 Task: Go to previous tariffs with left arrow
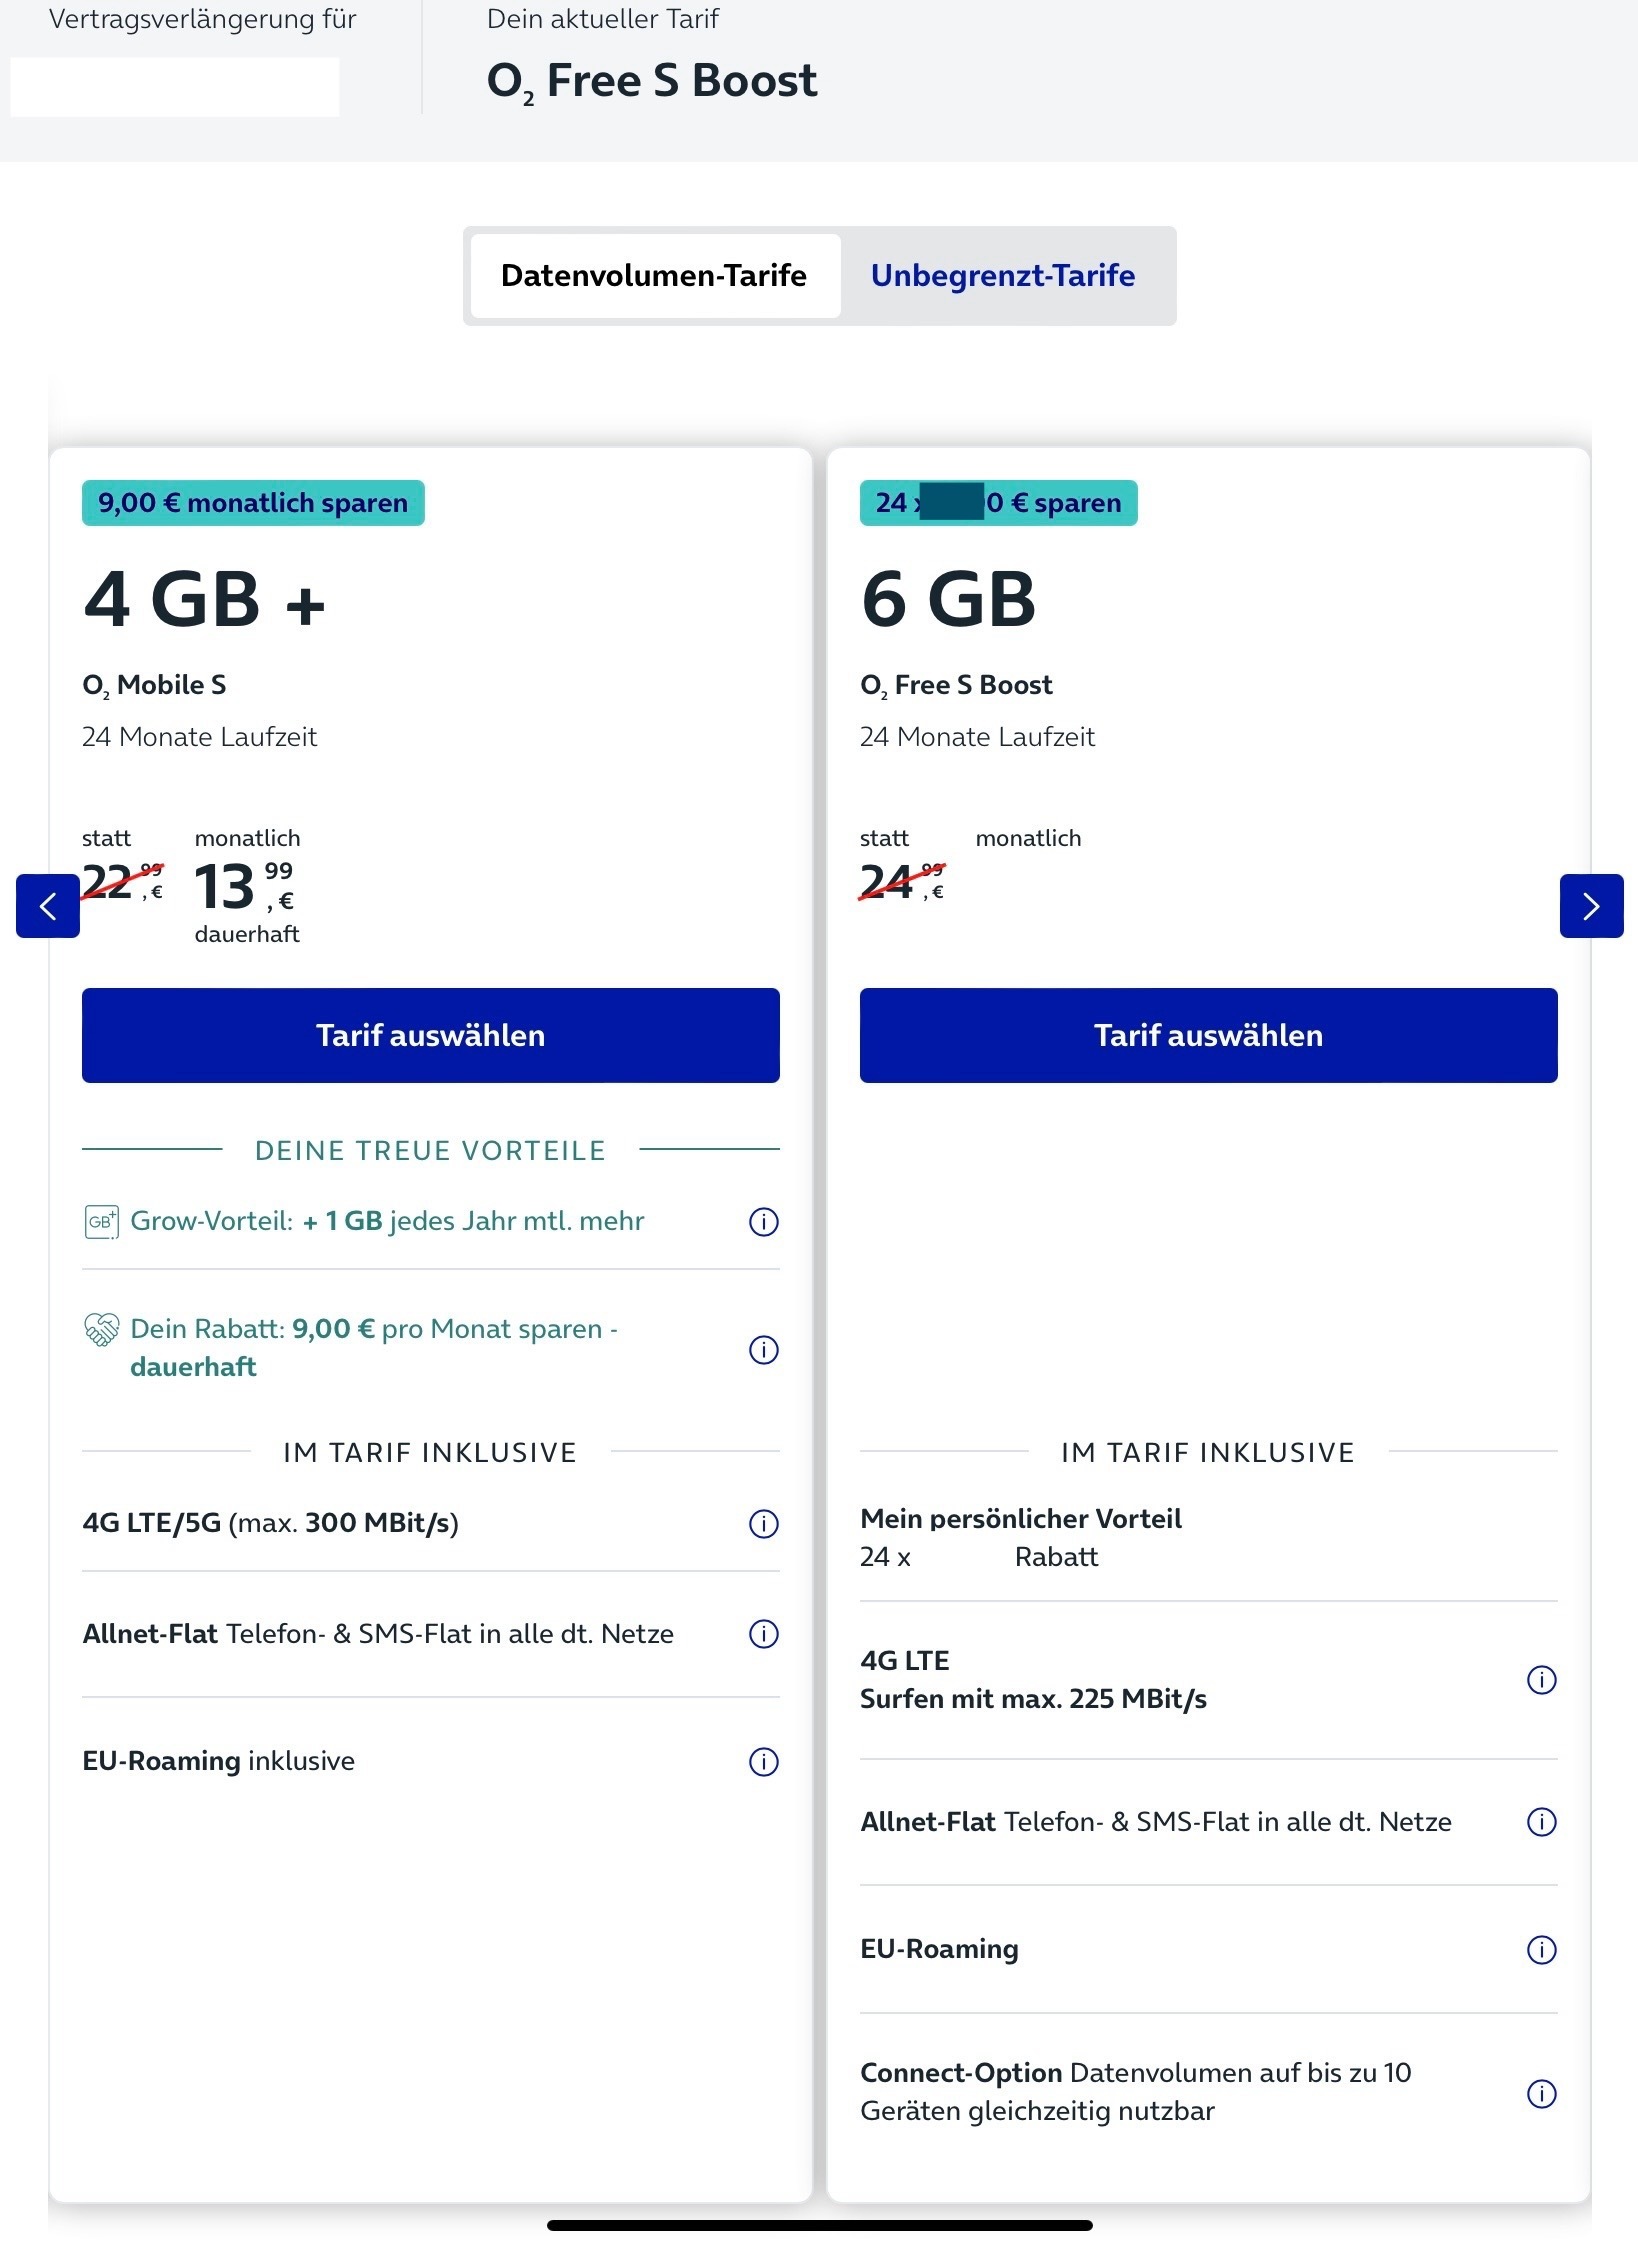[47, 906]
